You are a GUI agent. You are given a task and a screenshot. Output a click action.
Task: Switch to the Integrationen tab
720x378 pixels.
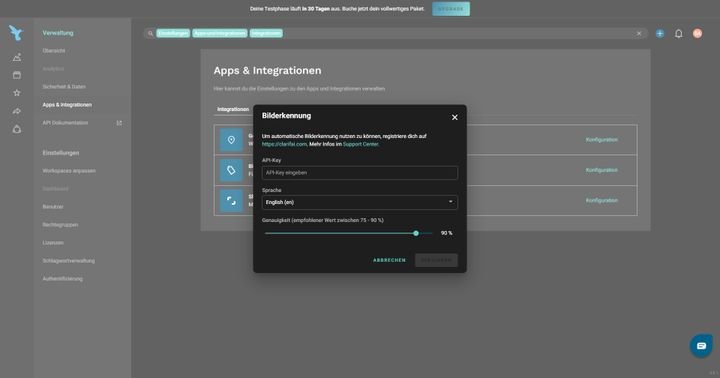click(x=233, y=109)
